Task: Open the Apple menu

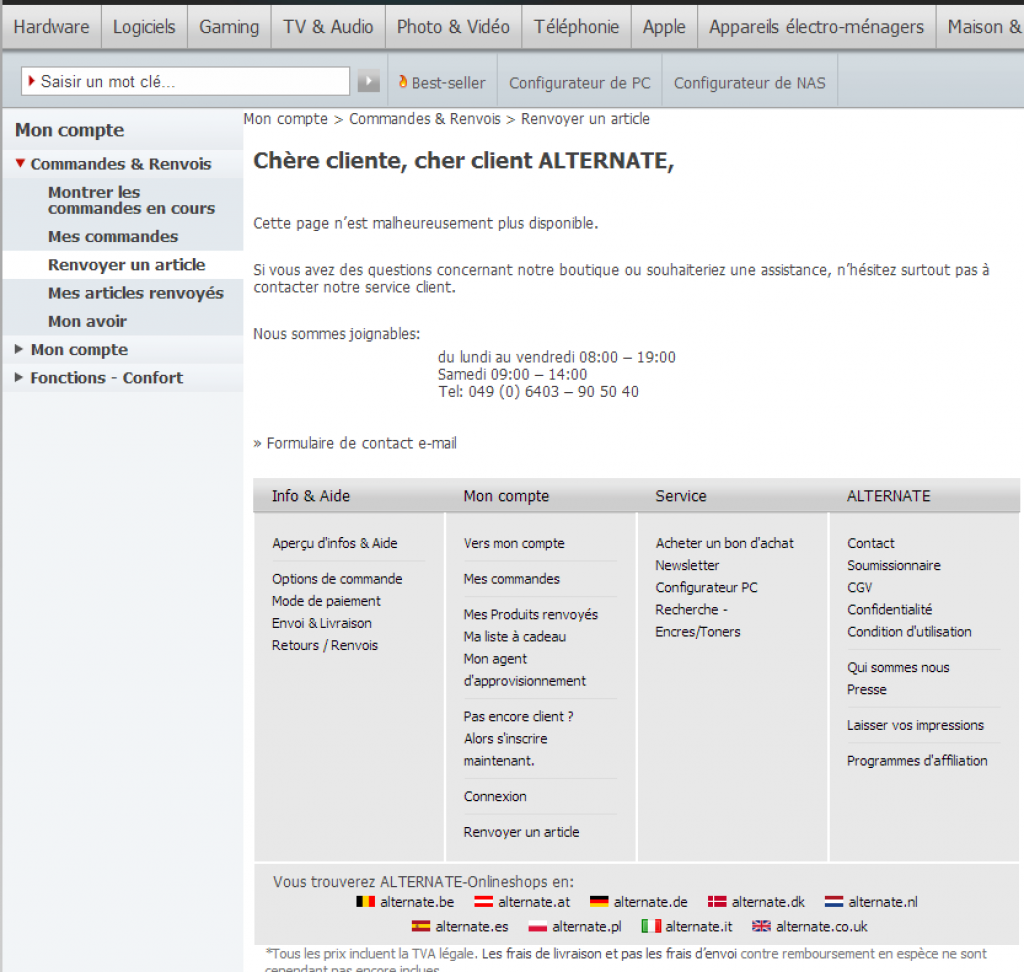Action: tap(664, 27)
